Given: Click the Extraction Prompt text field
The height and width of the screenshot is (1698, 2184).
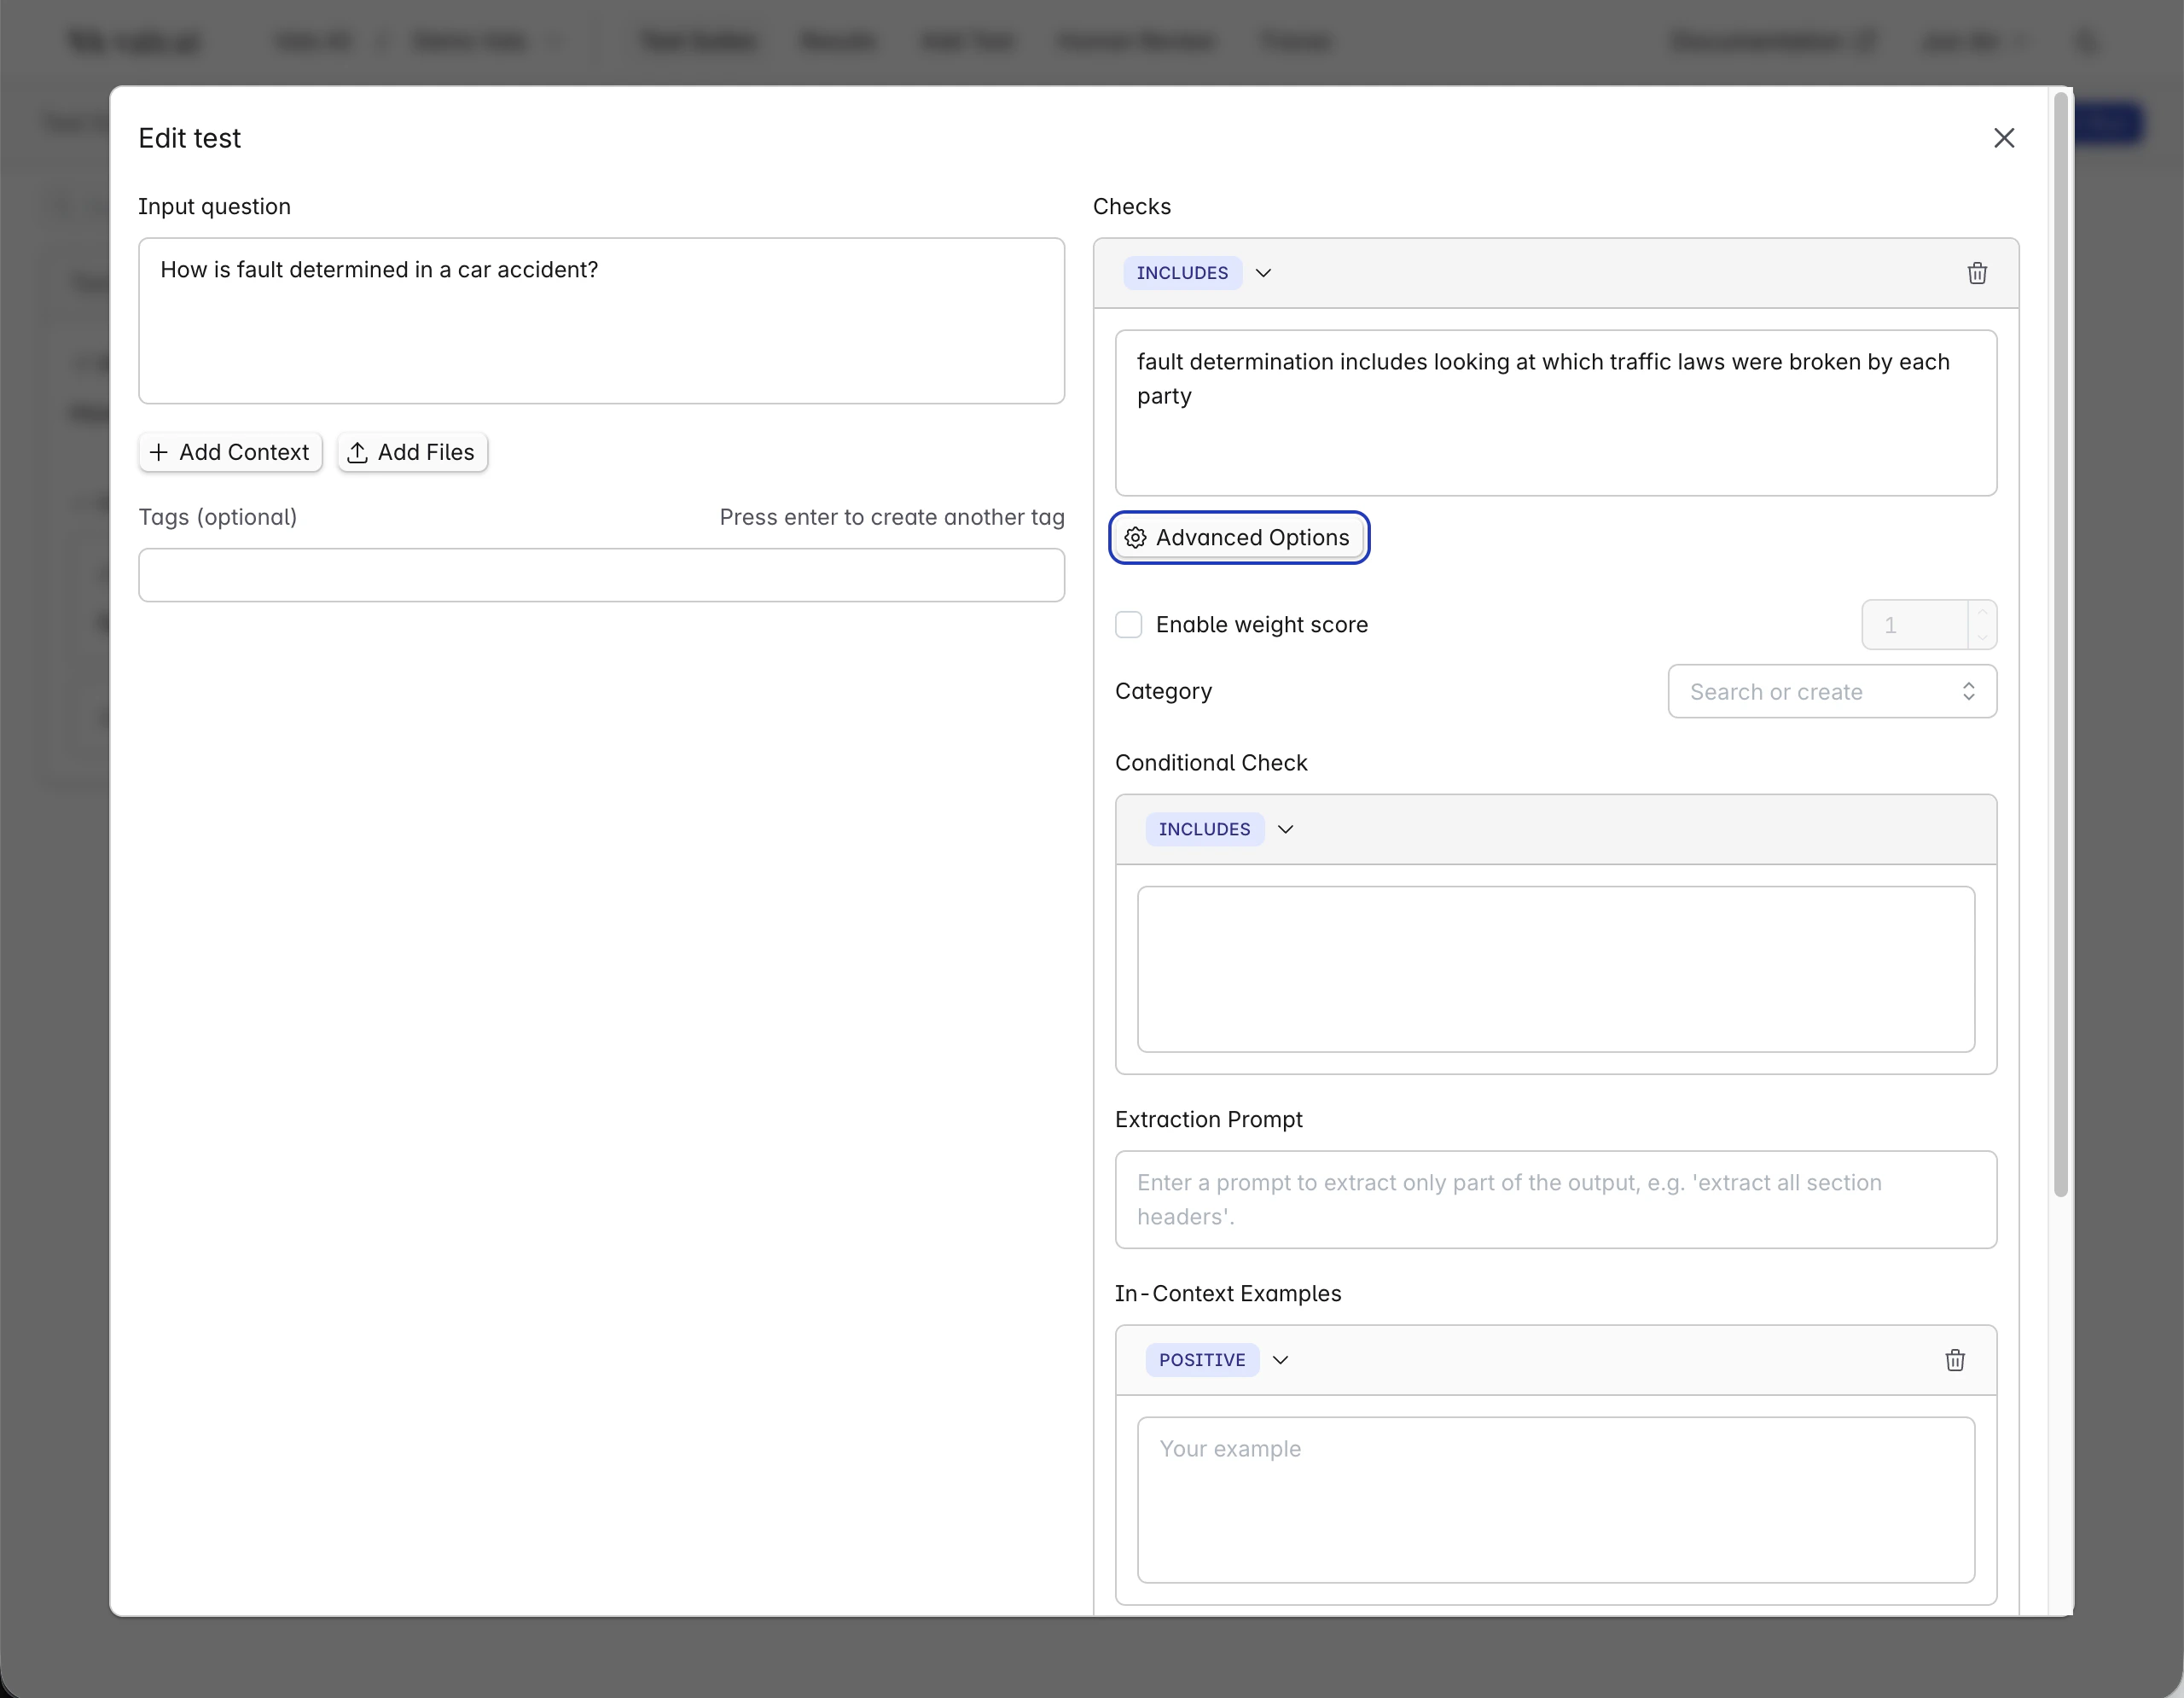Looking at the screenshot, I should [1555, 1199].
